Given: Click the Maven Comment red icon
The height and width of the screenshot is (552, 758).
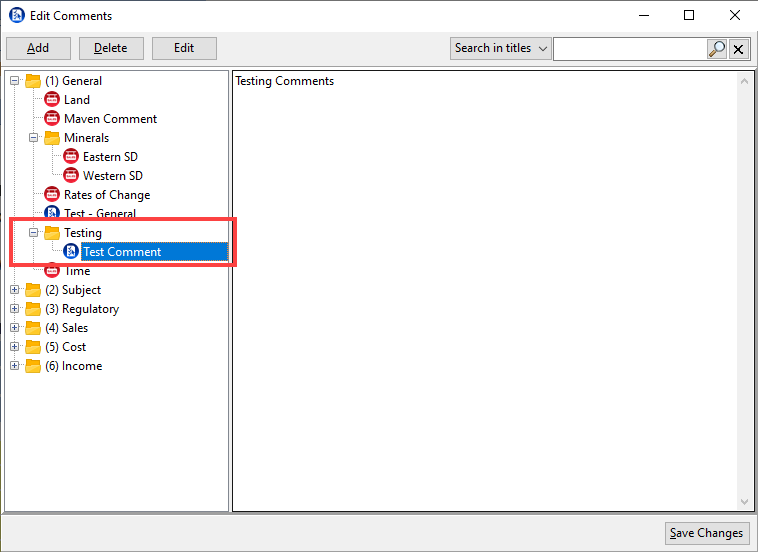Looking at the screenshot, I should tap(52, 119).
